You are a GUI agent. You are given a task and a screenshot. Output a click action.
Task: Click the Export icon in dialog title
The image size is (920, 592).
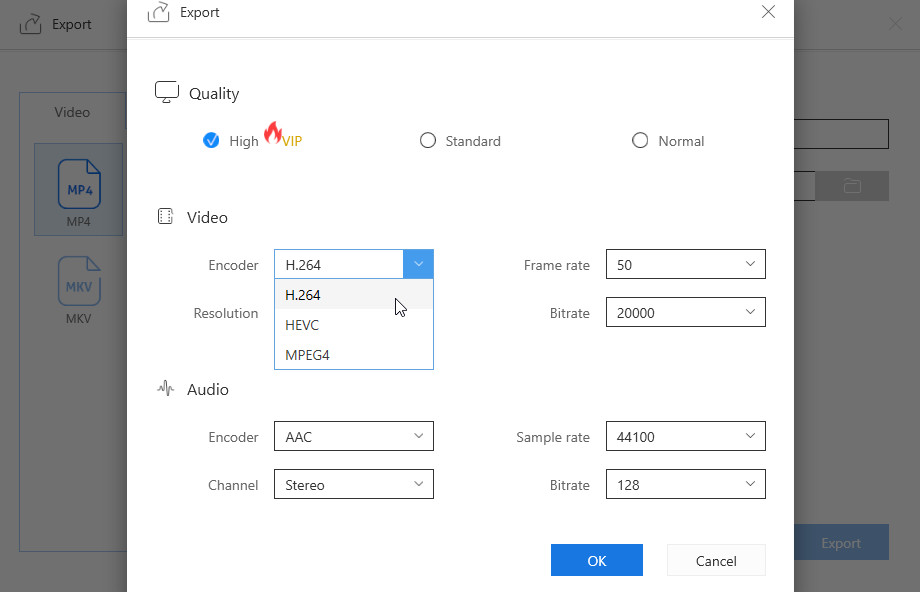[158, 13]
